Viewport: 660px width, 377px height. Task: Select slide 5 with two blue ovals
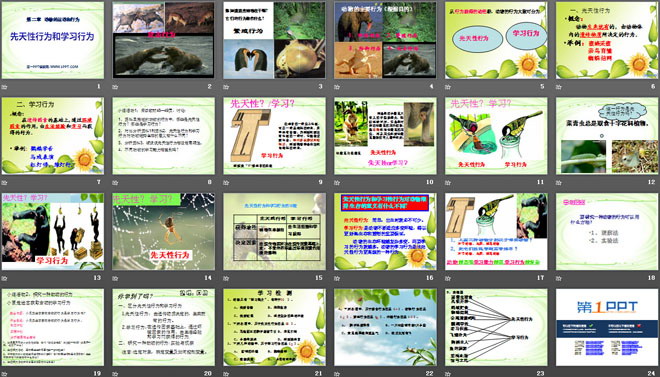point(496,40)
